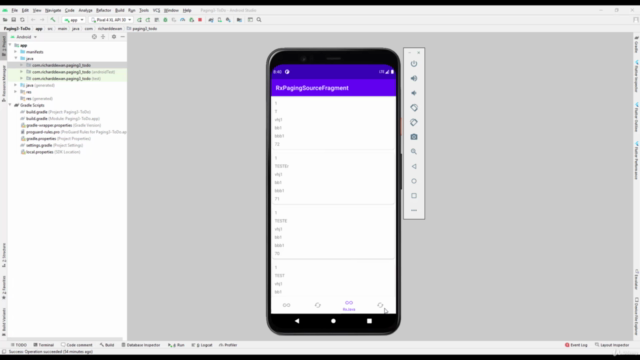
Task: Tap second bottom navigation tab in app
Action: (x=318, y=305)
